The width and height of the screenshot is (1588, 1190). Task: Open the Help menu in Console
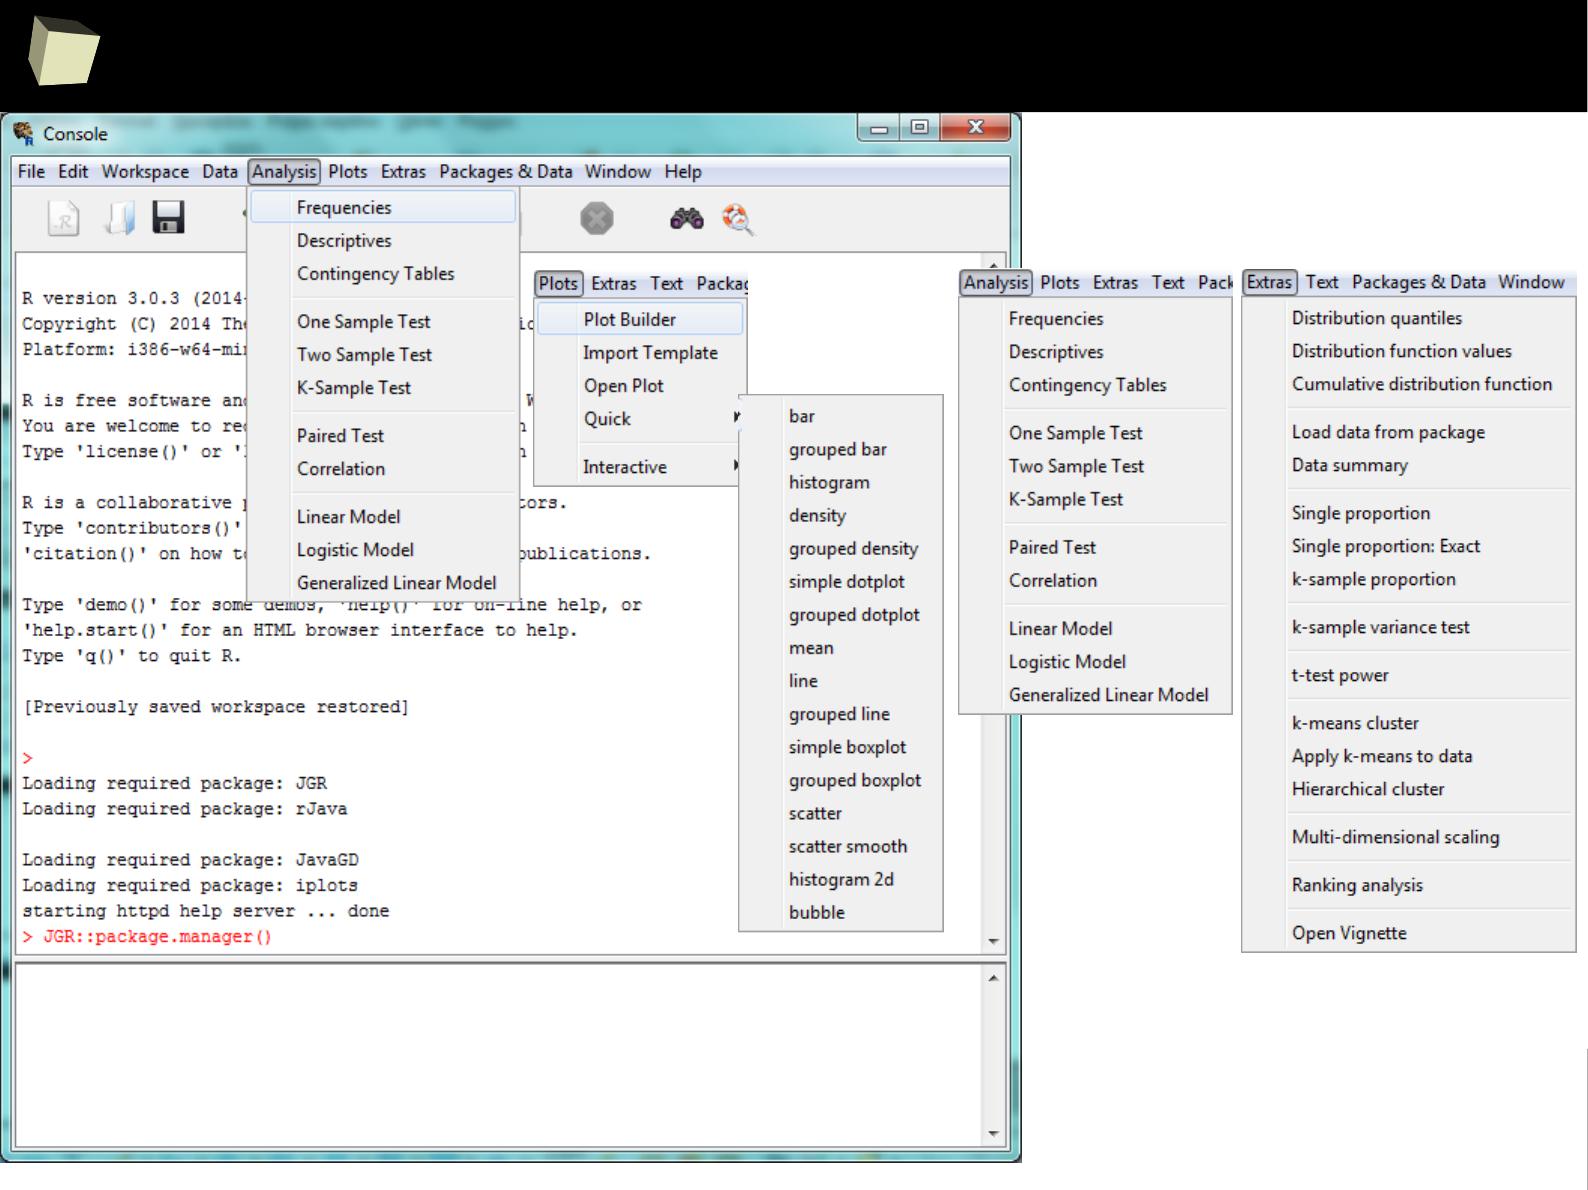click(683, 171)
